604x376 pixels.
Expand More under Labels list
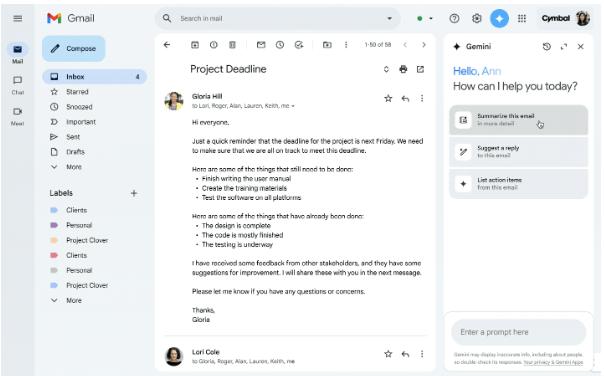(66, 300)
